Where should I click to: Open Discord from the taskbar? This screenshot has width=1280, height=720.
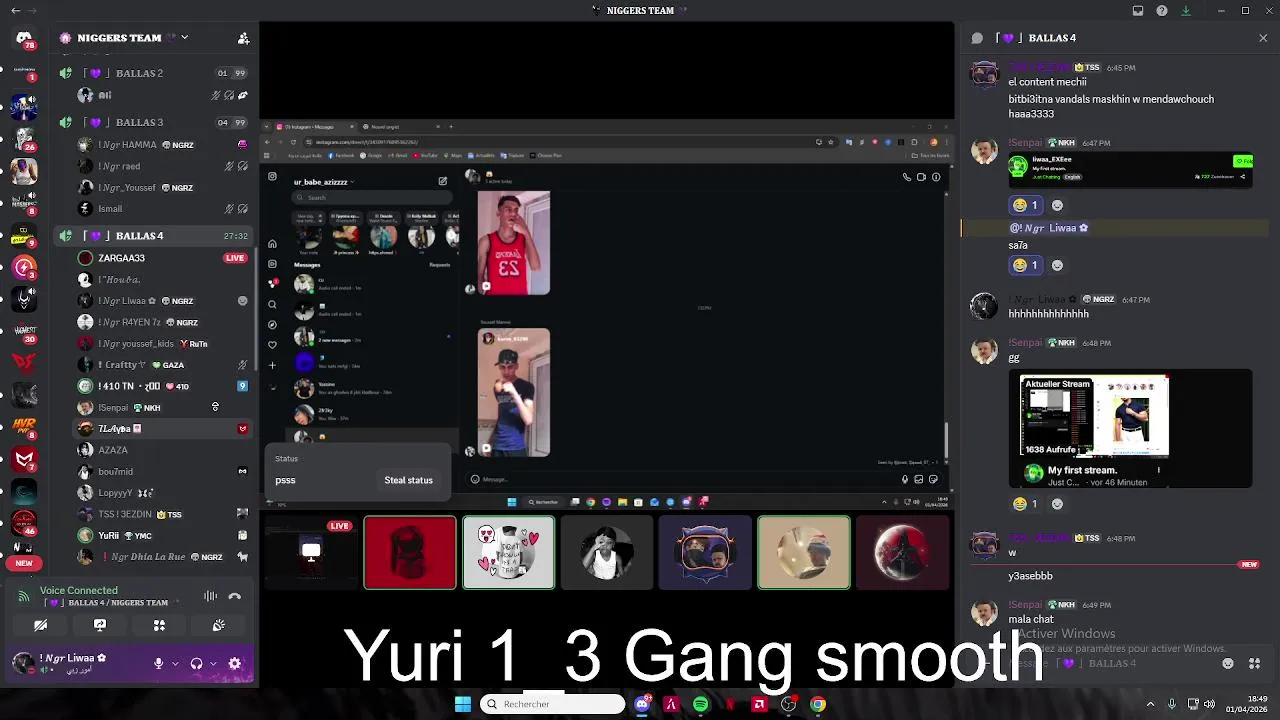[x=642, y=704]
